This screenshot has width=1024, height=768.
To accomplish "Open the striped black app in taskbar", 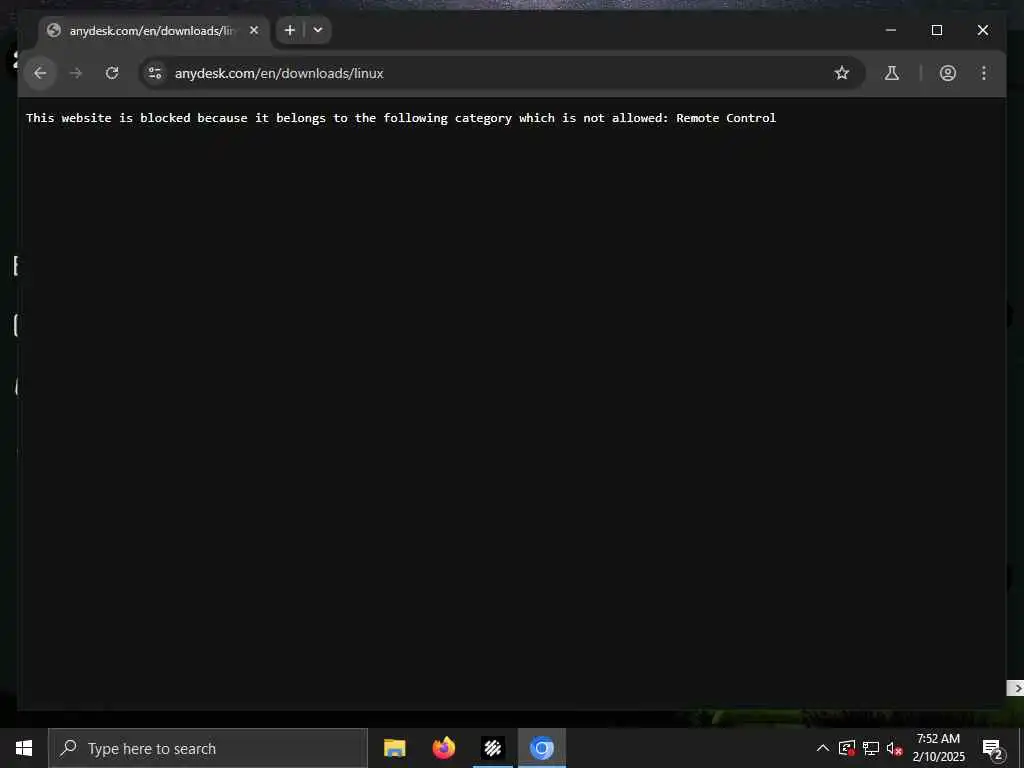I will tap(493, 748).
